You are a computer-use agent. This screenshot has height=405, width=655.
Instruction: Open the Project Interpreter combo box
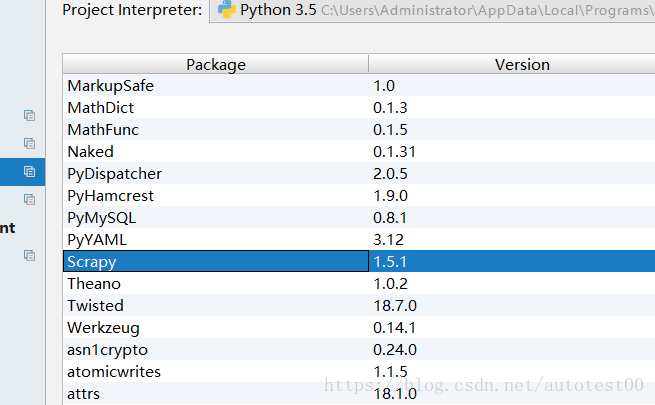[432, 10]
